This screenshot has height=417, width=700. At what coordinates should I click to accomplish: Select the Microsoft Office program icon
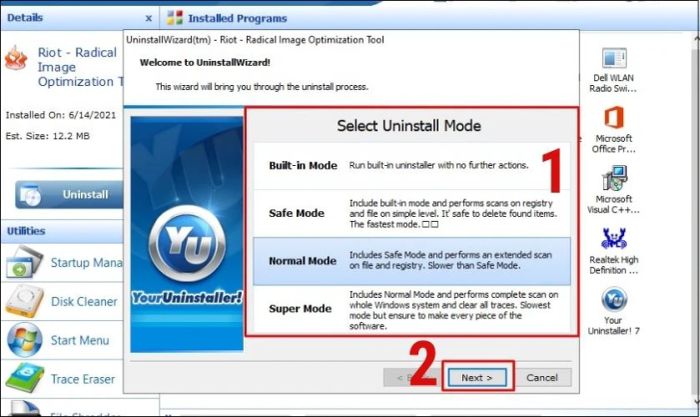click(614, 118)
